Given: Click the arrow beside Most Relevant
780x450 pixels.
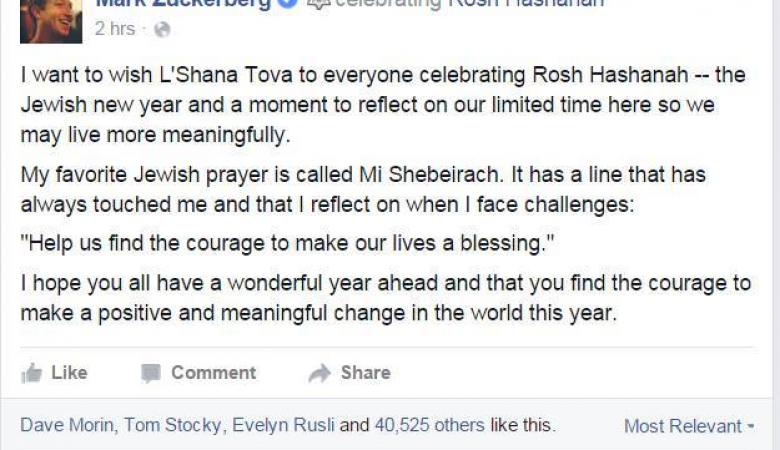Looking at the screenshot, I should coord(751,427).
